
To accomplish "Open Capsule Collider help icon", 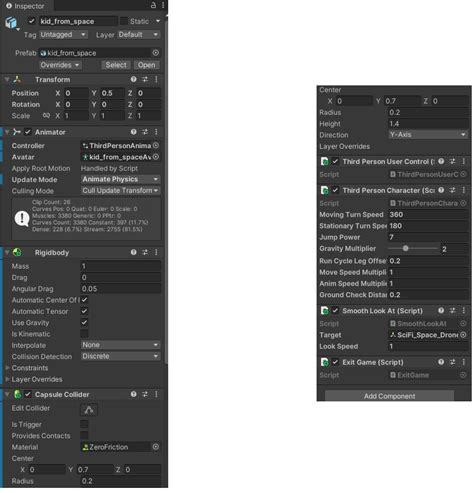I will (134, 394).
